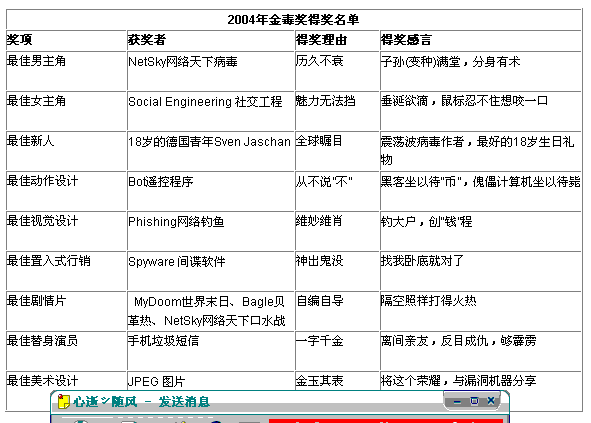This screenshot has height=423, width=591.
Task: Click the 钓大户，创"钱"程 cell
Action: (x=480, y=231)
